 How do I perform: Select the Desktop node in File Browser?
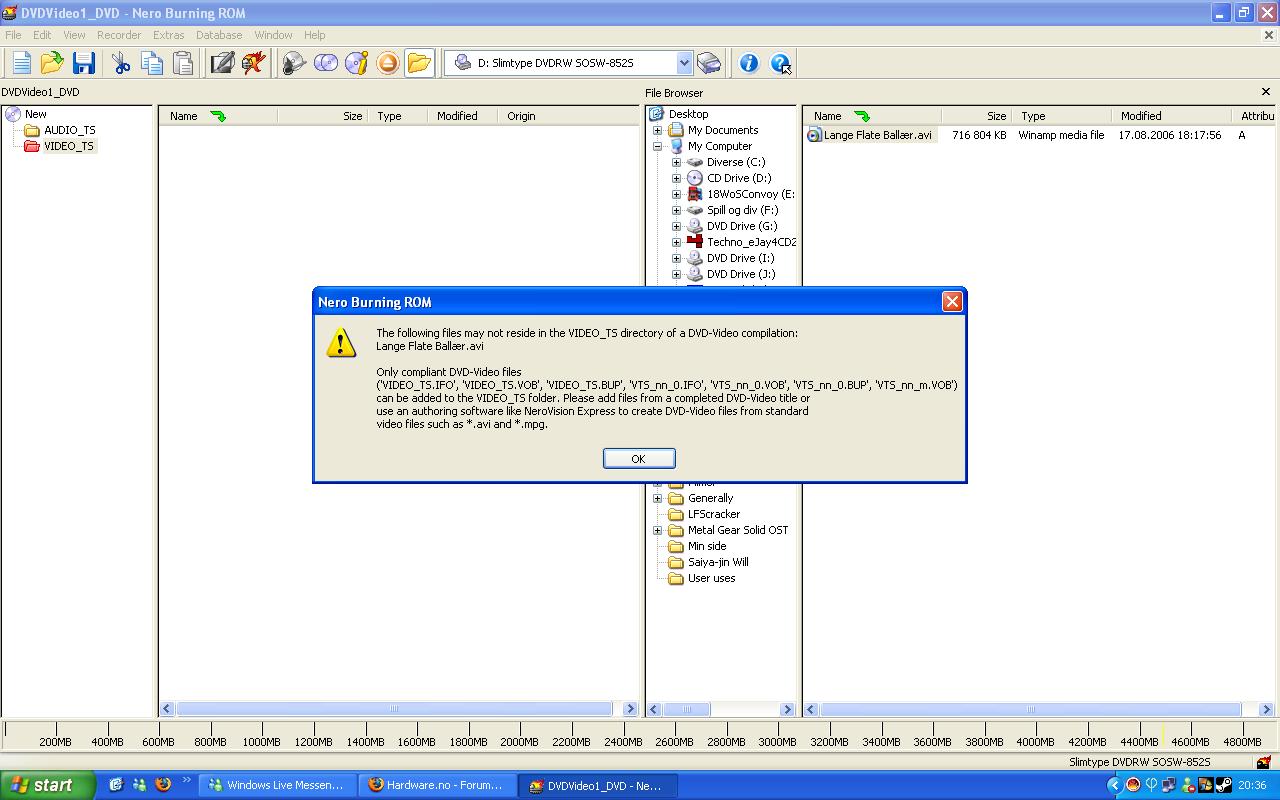(x=679, y=114)
